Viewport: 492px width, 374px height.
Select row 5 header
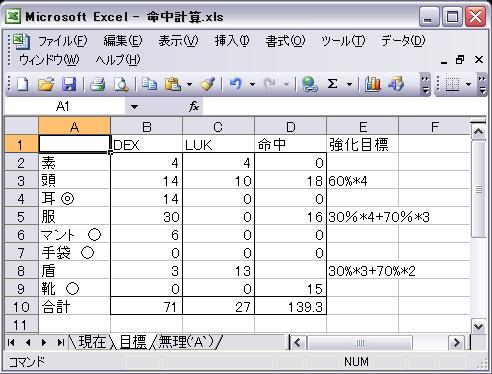(x=21, y=217)
